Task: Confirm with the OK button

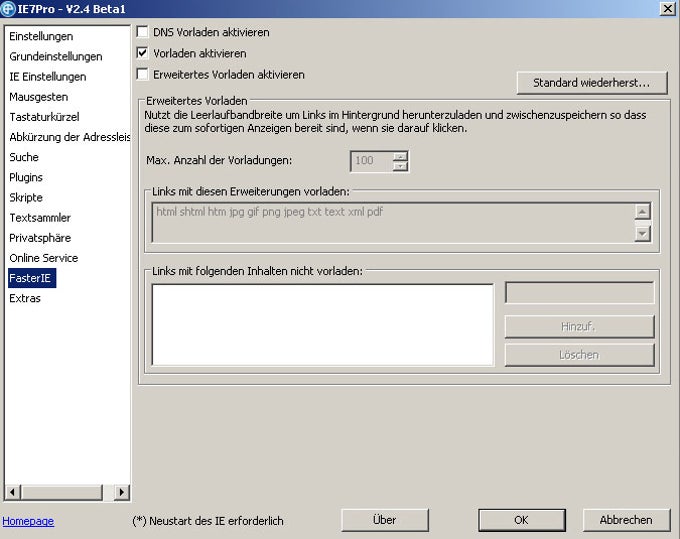Action: click(522, 520)
